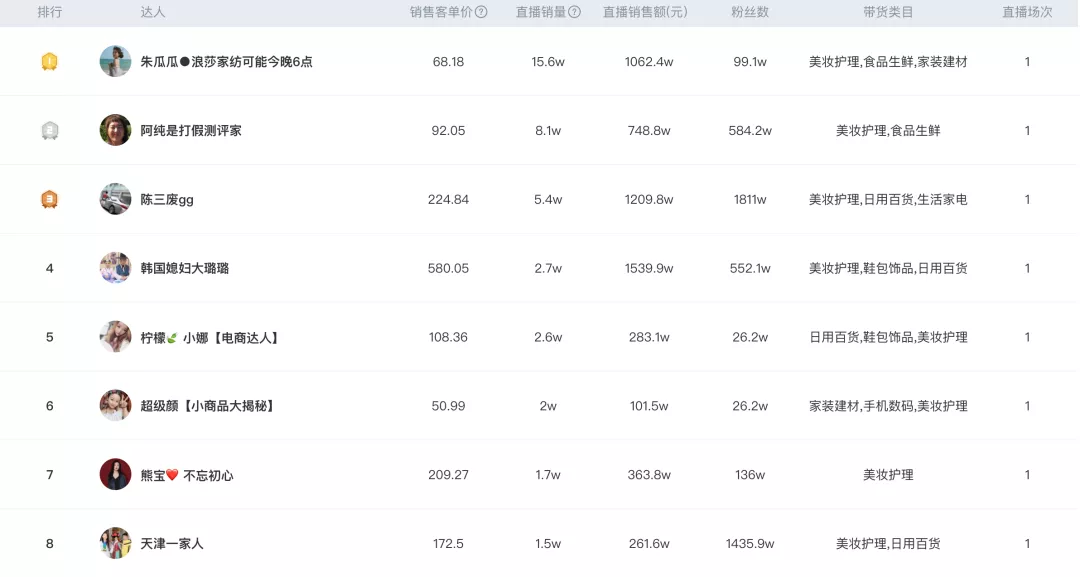Image resolution: width=1080 pixels, height=577 pixels.
Task: Select the 1539.9w sales amount cell
Action: click(649, 269)
